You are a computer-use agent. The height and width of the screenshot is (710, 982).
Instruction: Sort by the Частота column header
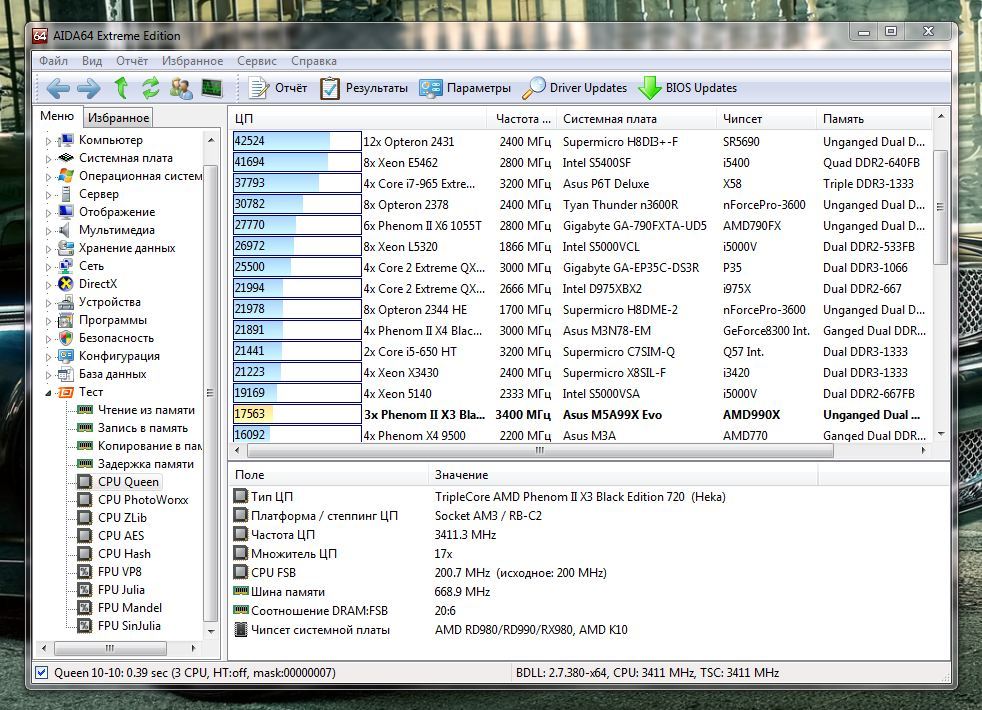[x=521, y=119]
